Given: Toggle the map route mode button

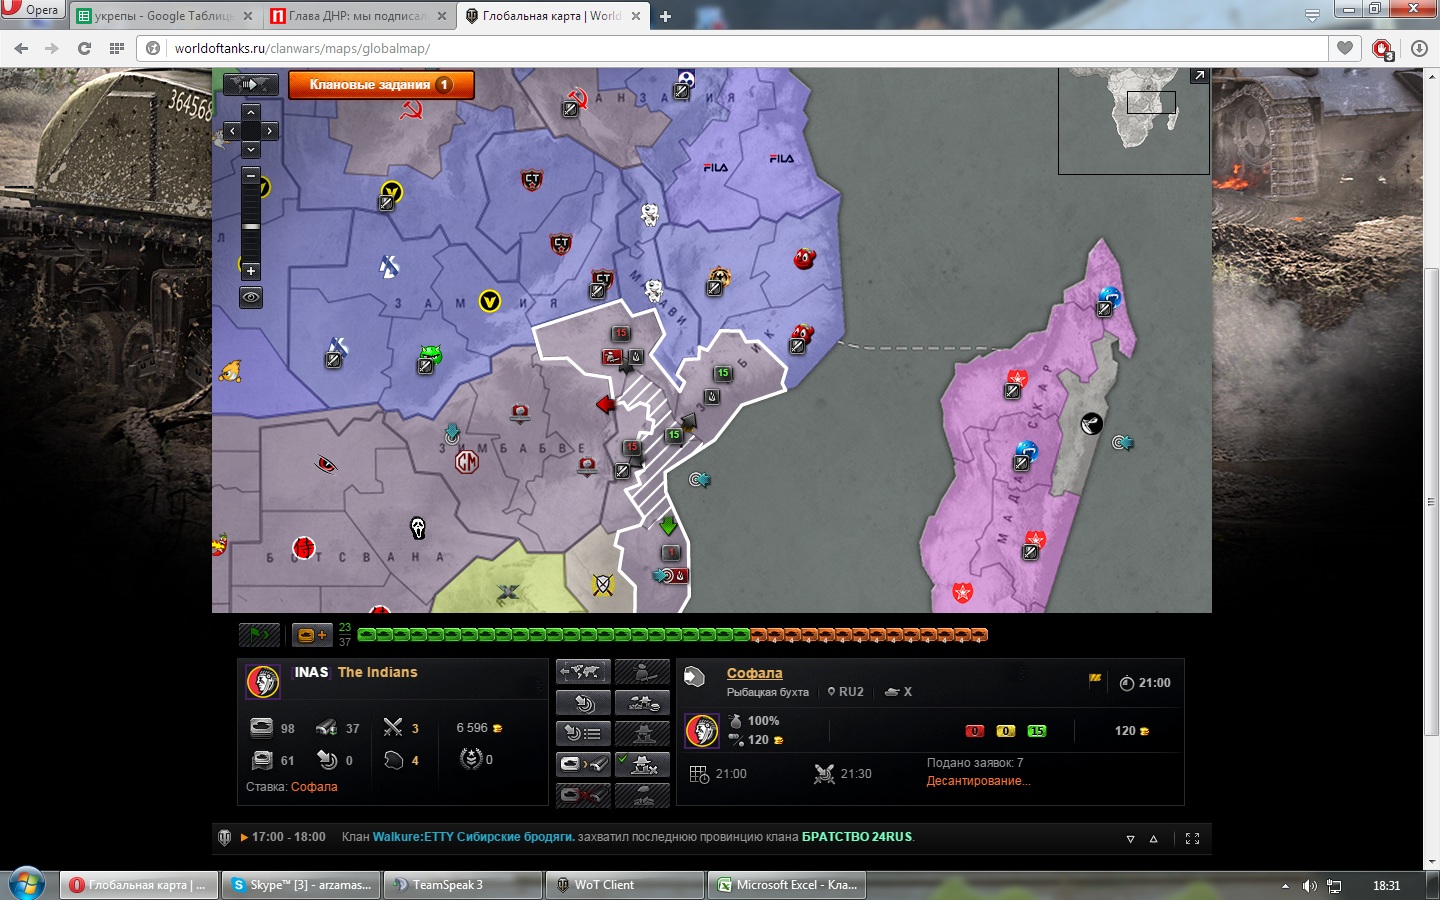Looking at the screenshot, I should [250, 85].
